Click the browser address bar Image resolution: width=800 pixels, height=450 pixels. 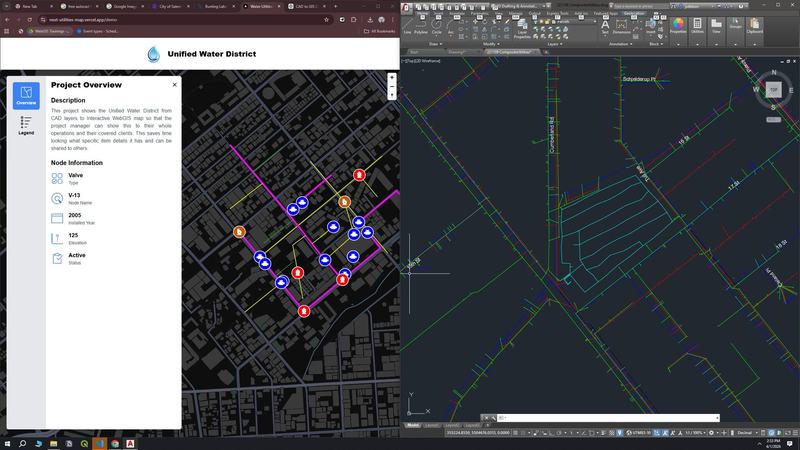184,19
